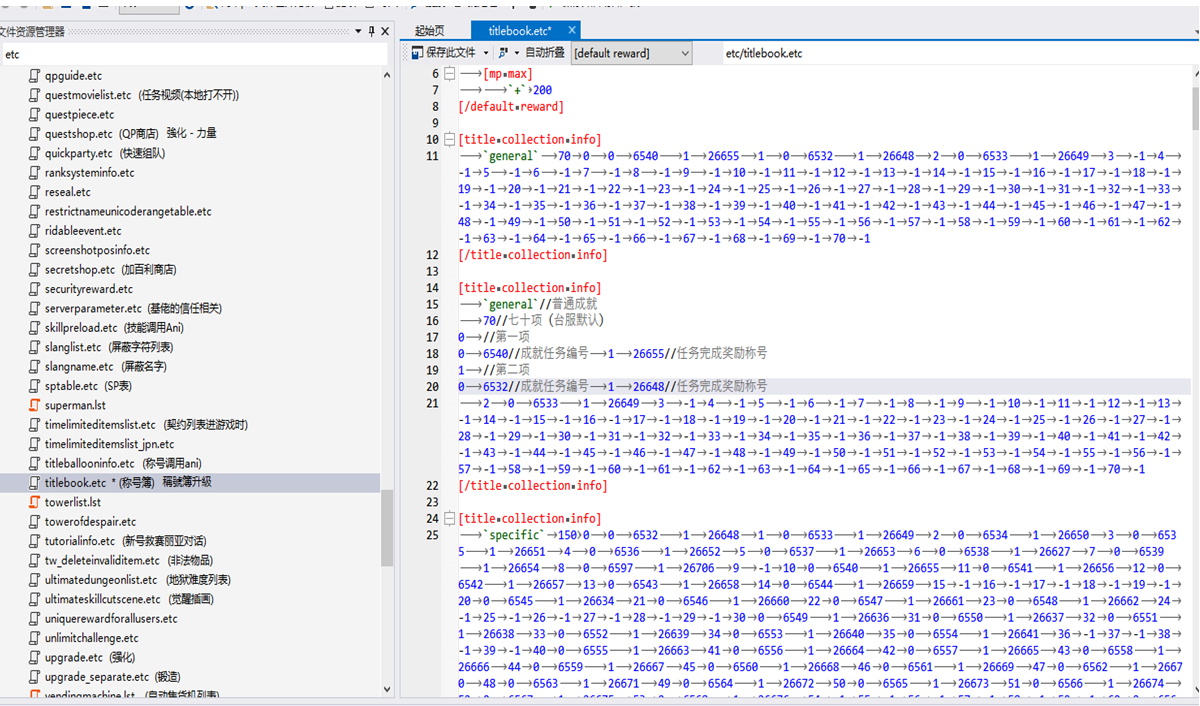Click the `specific` keyword on line 25
This screenshot has width=1200, height=706.
[x=516, y=535]
